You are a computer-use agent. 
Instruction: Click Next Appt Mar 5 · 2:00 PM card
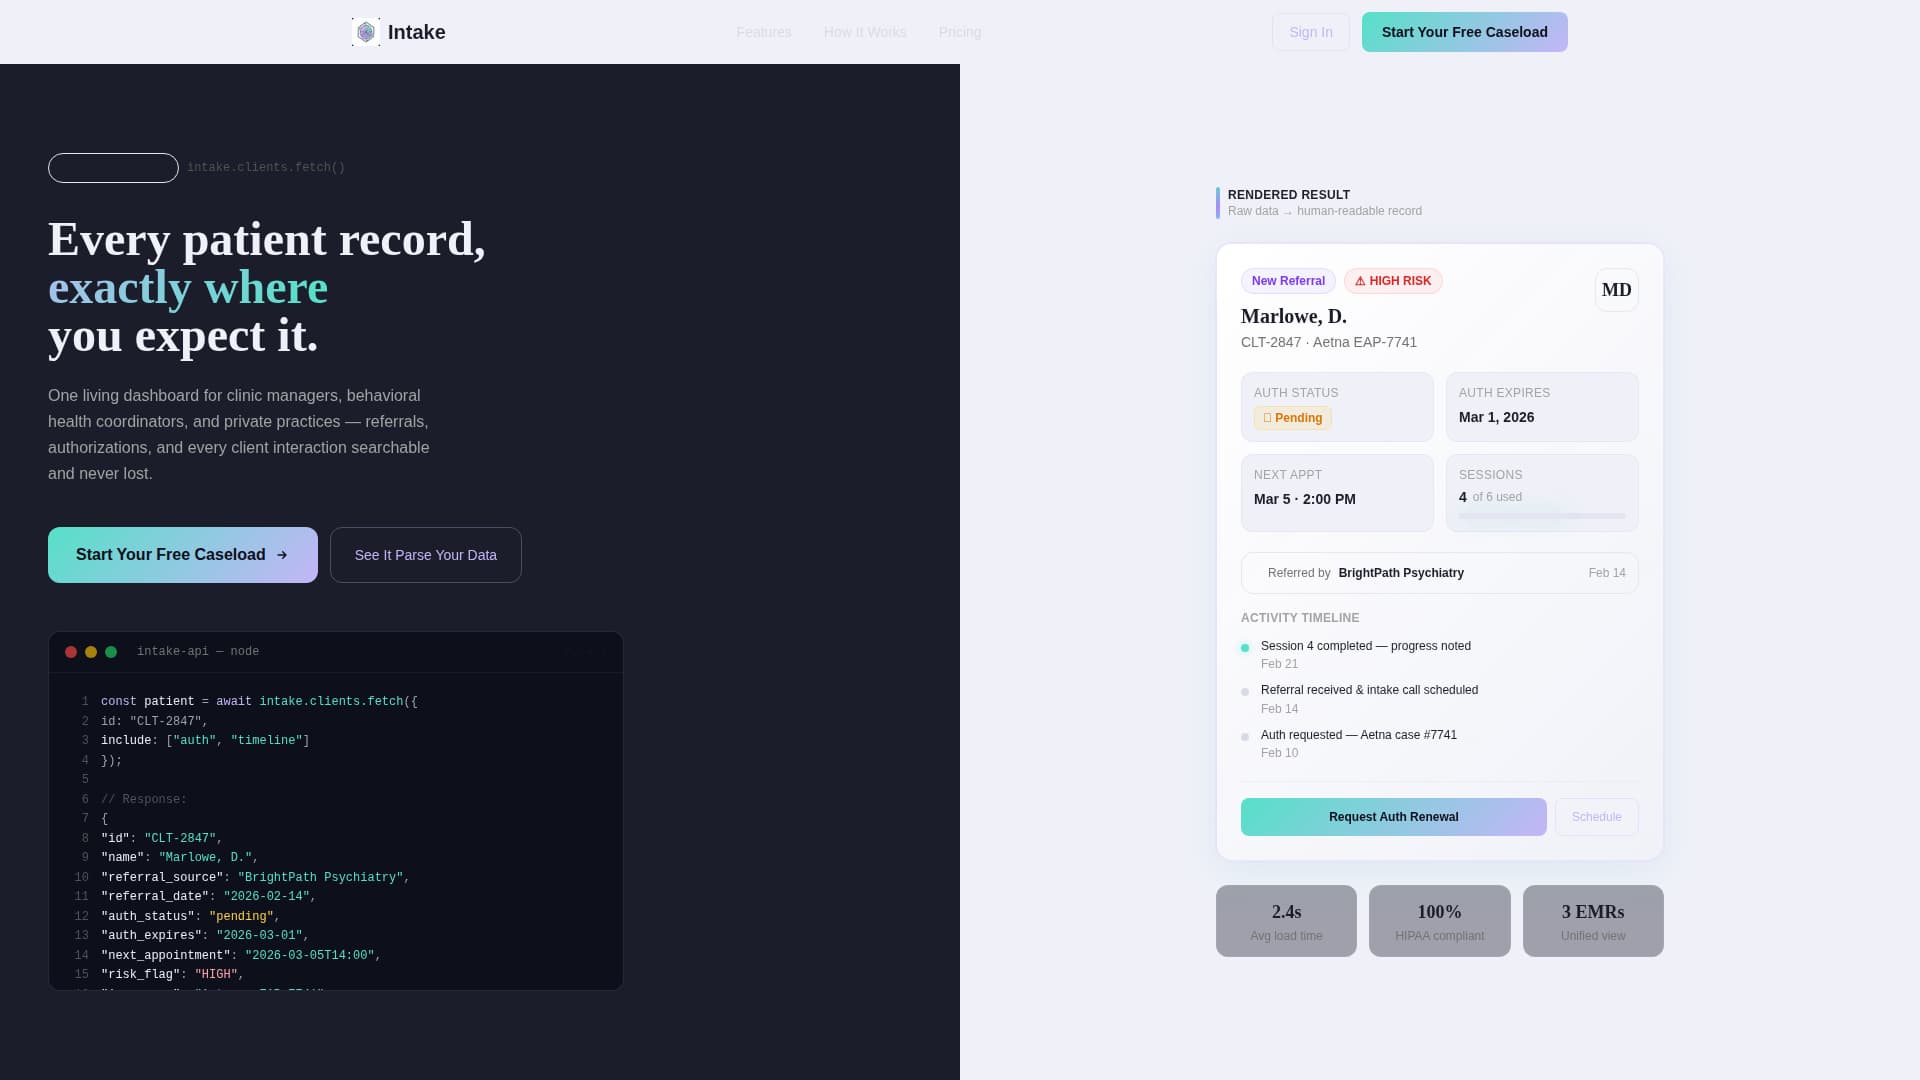tap(1337, 493)
